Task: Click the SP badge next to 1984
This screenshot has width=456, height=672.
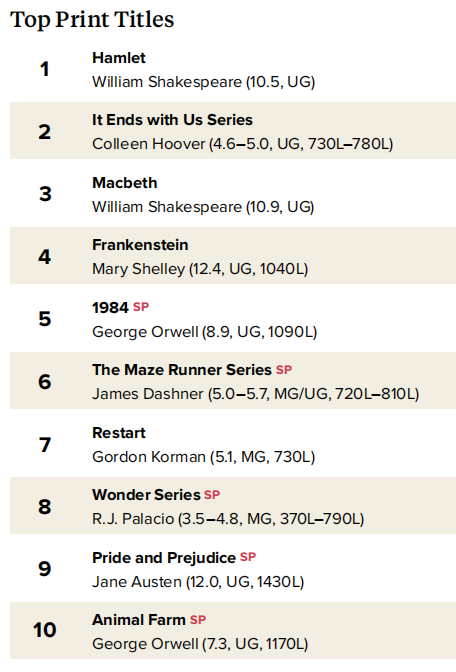Action: coord(141,307)
